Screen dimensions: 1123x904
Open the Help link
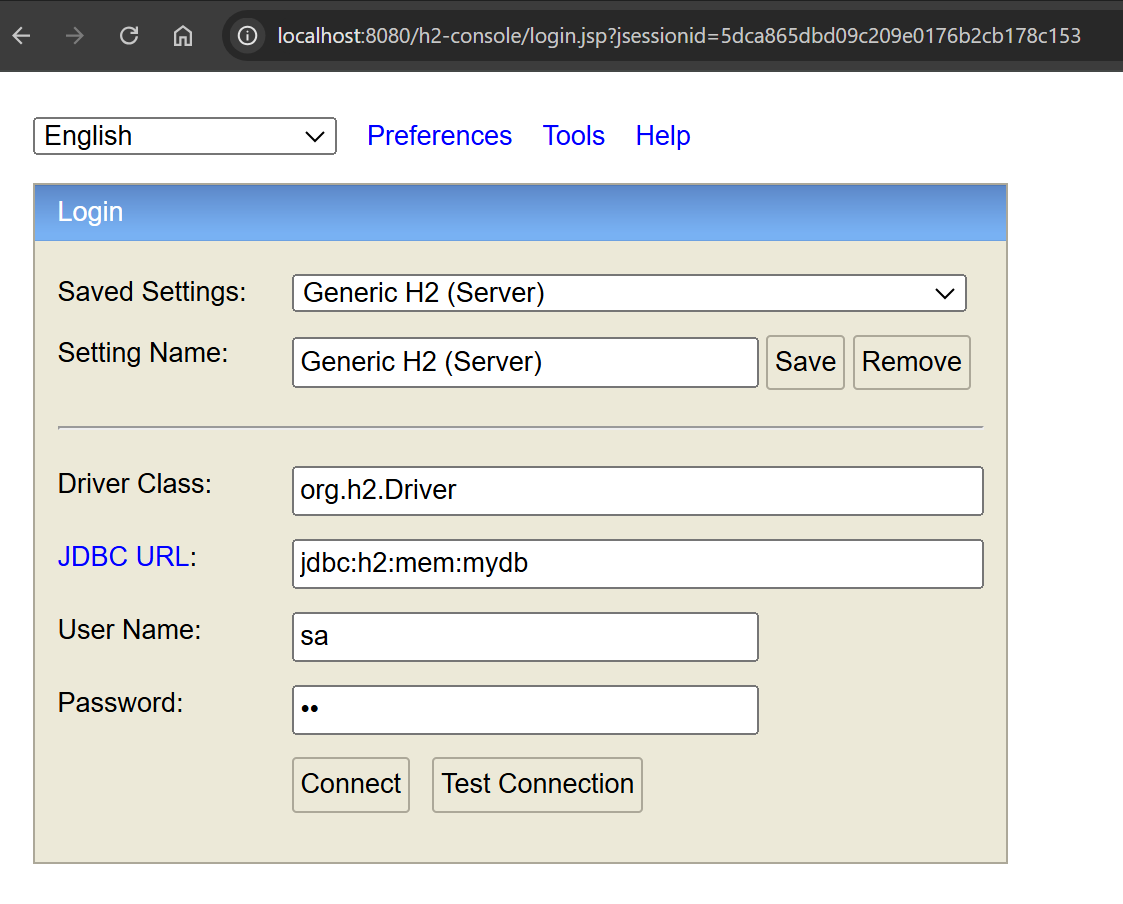pos(663,136)
